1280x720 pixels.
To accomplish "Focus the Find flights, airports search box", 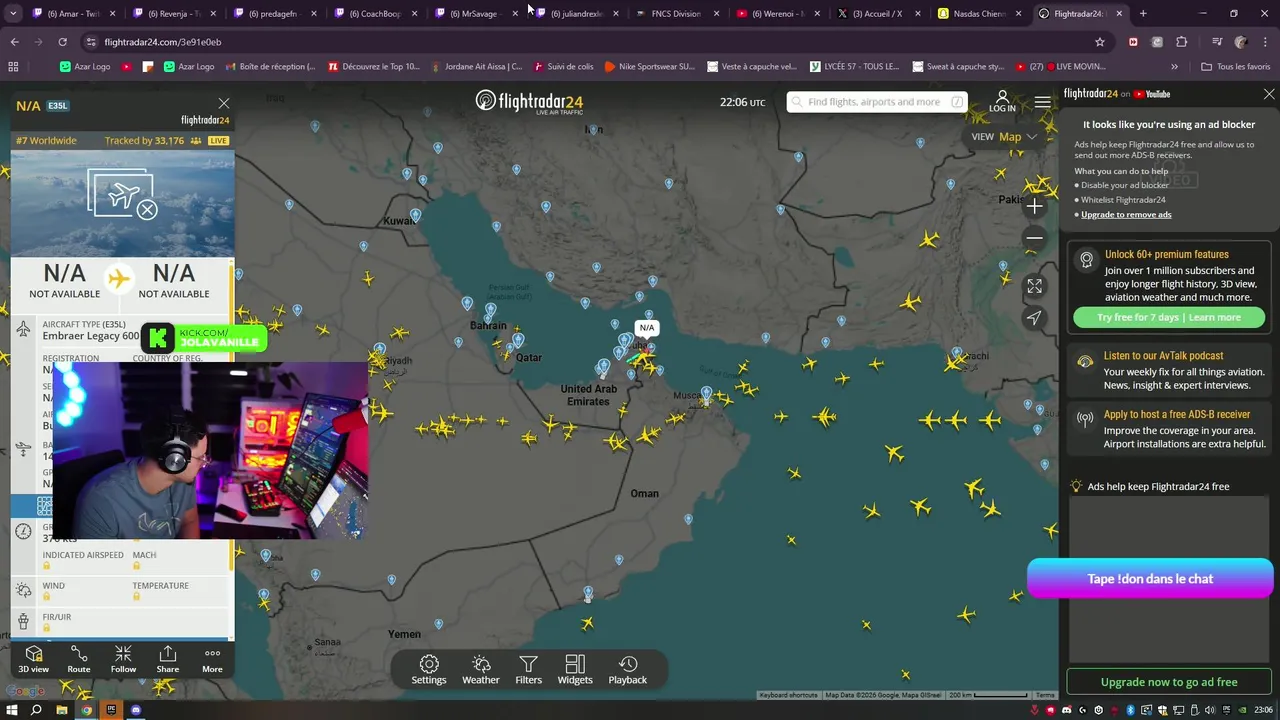I will tap(877, 102).
